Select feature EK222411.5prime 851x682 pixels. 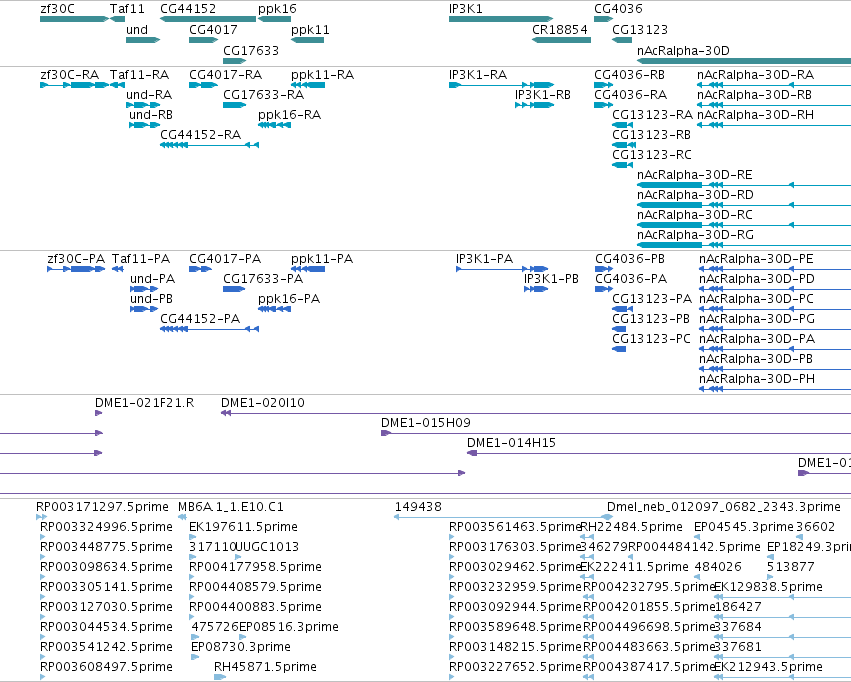tap(587, 577)
